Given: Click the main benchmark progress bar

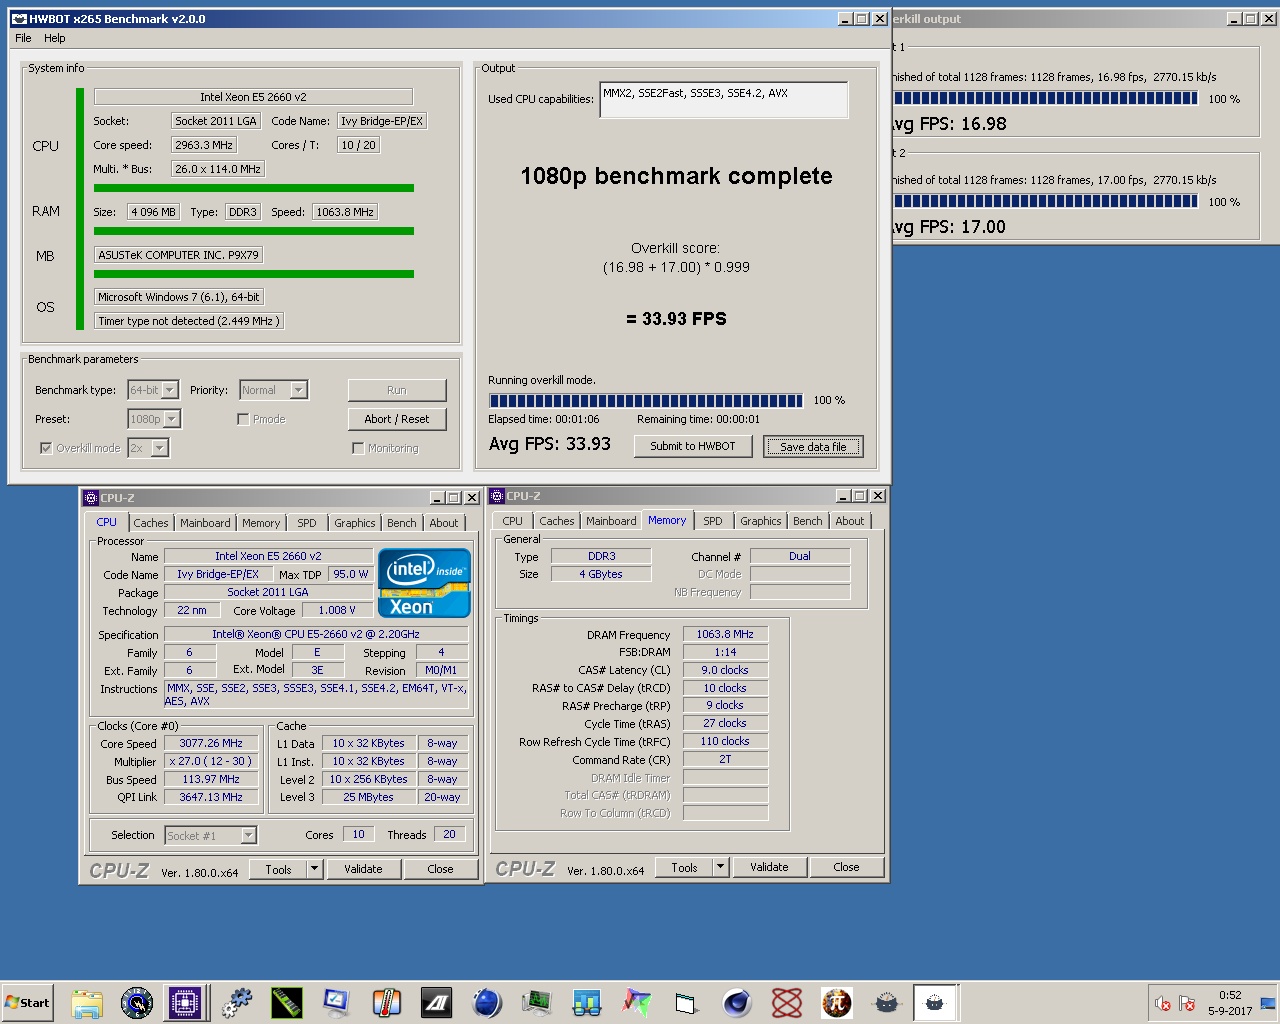Looking at the screenshot, I should click(x=646, y=401).
